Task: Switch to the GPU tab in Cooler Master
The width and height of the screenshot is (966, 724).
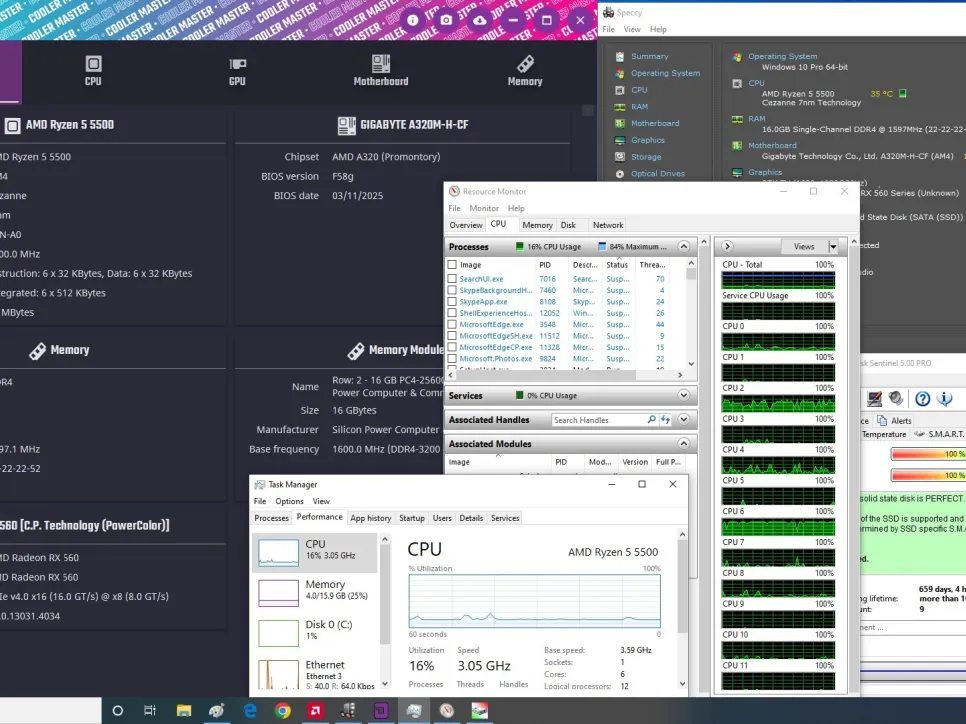Action: point(237,71)
